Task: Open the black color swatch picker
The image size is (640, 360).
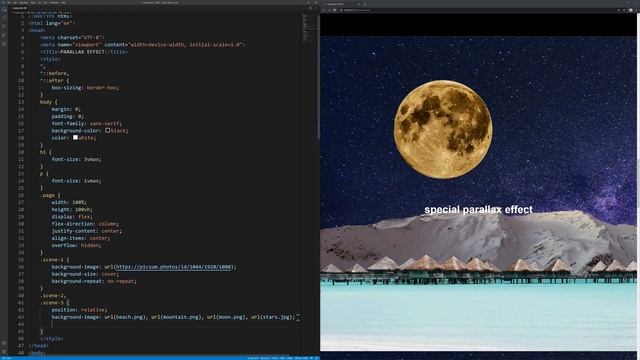Action: tap(107, 131)
